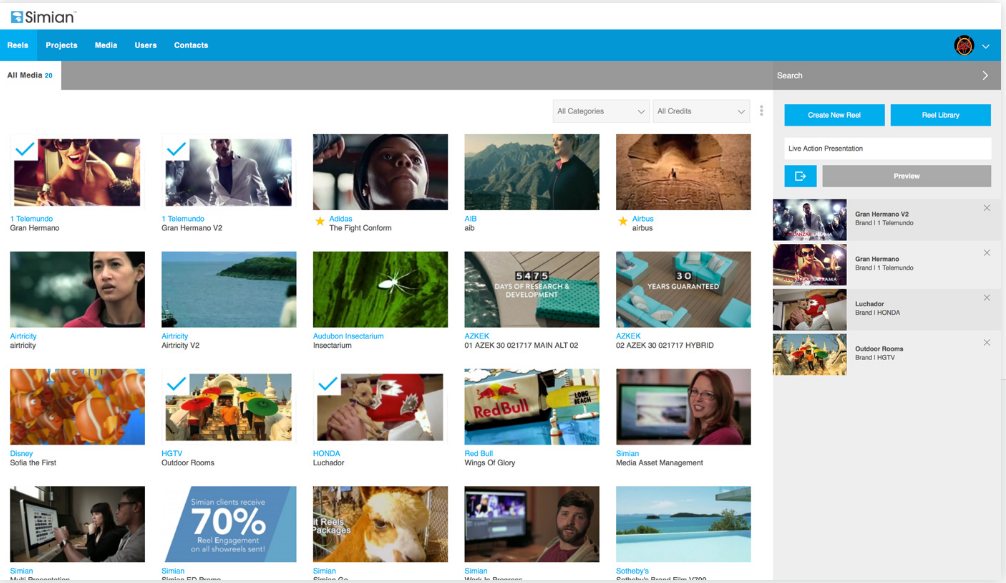Open the HONDA client link
Image resolution: width=1006 pixels, height=583 pixels.
pos(327,453)
